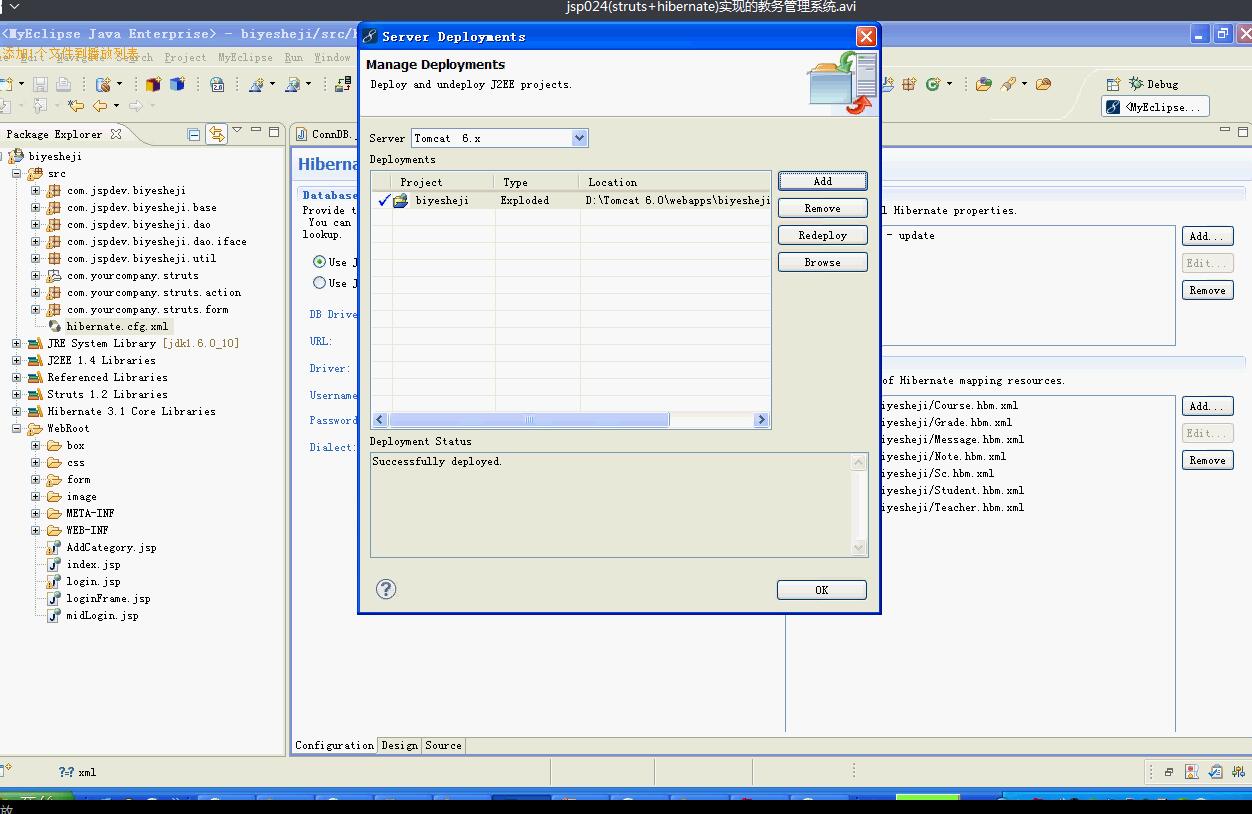This screenshot has height=814, width=1252.
Task: Click the browser 2.0 toolbar icon
Action: tap(217, 84)
